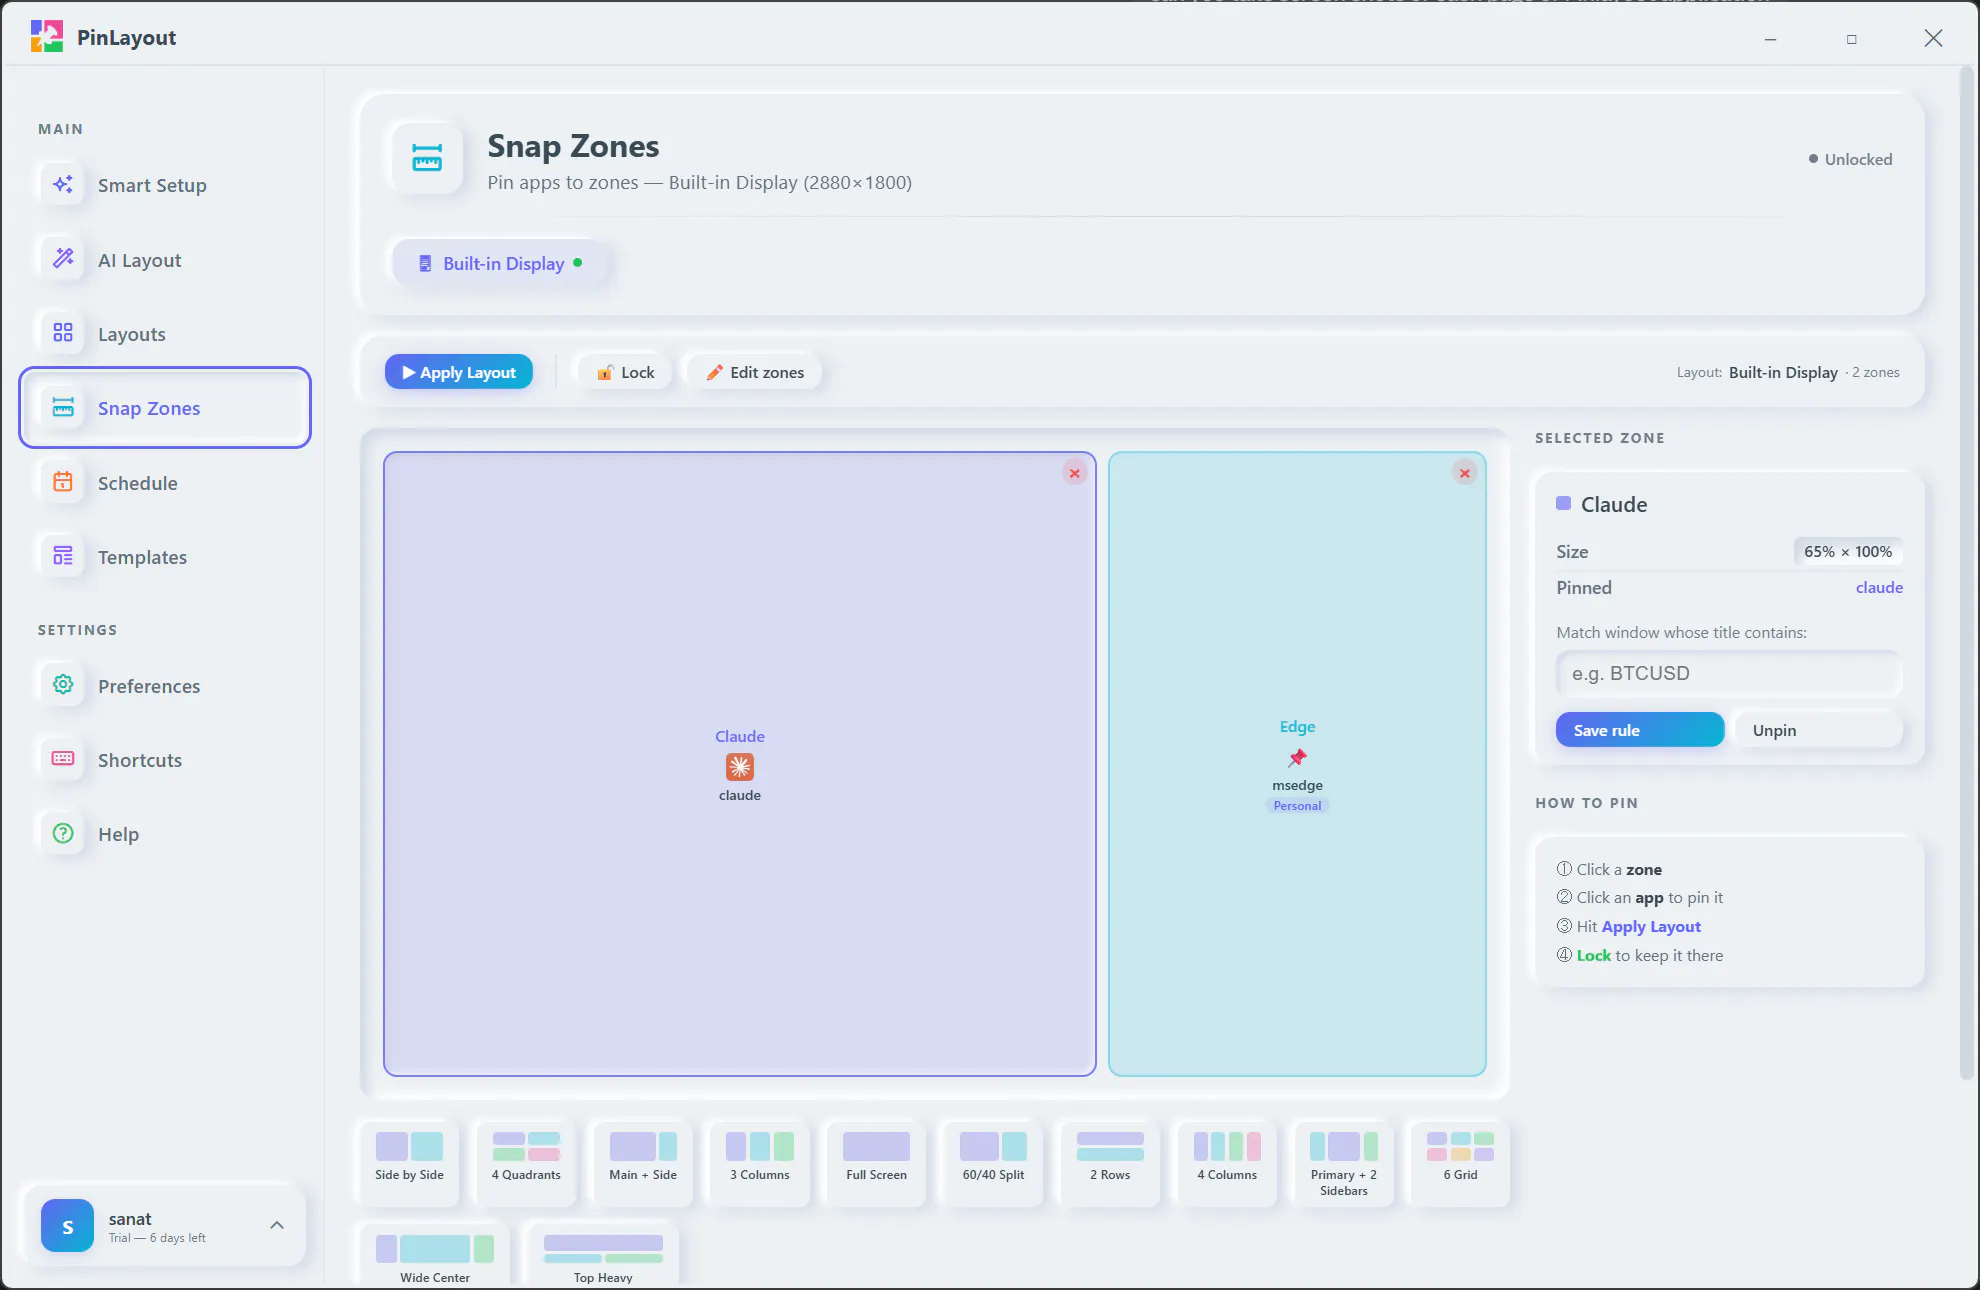Click the Snap Zones header icon

[x=427, y=158]
